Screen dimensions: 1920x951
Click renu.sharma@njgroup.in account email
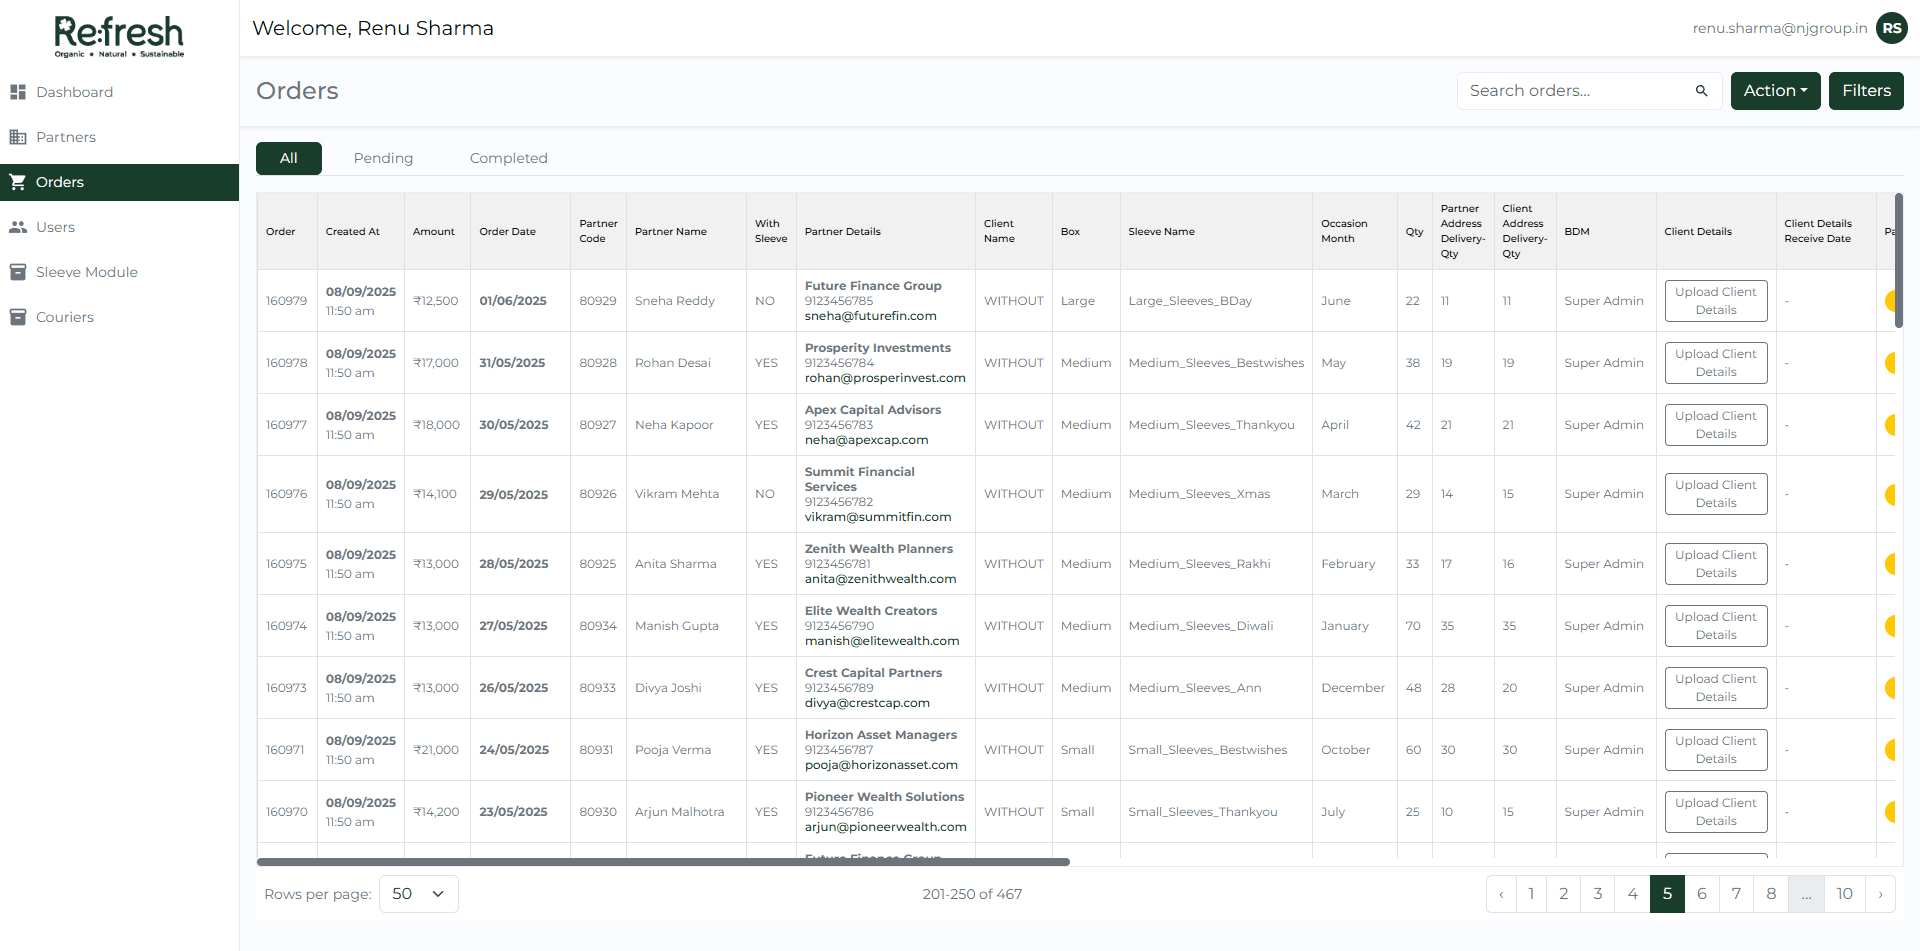click(x=1780, y=28)
